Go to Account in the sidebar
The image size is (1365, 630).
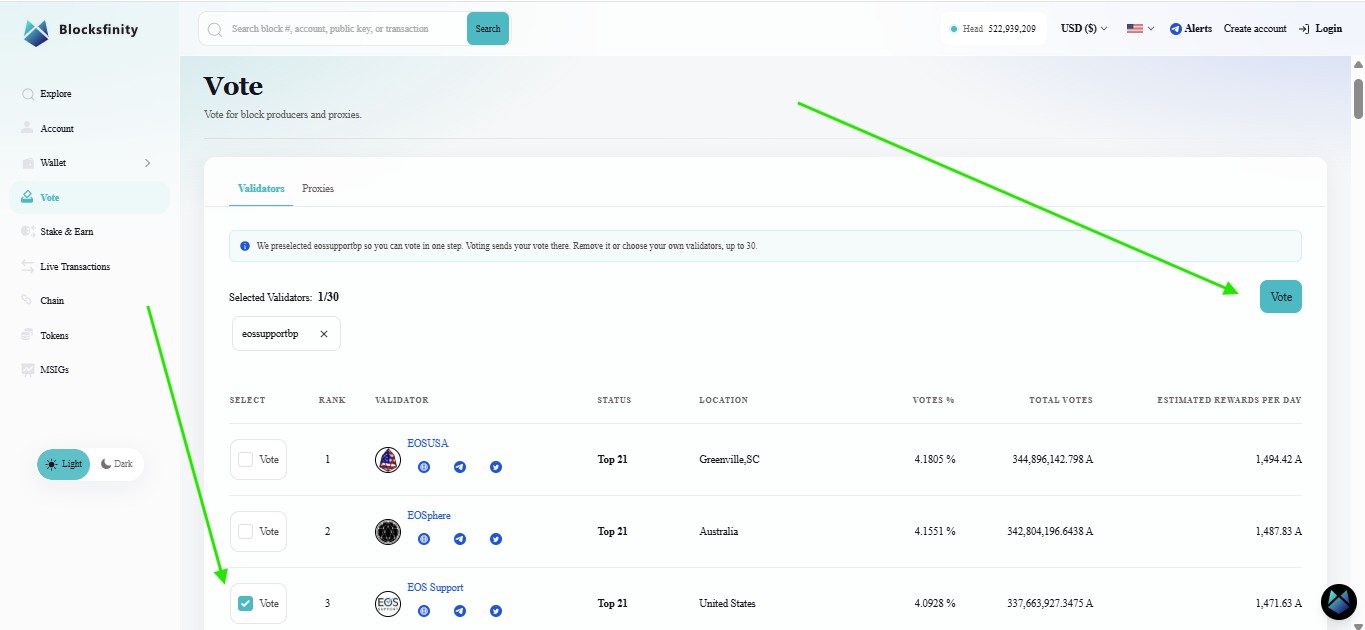57,129
